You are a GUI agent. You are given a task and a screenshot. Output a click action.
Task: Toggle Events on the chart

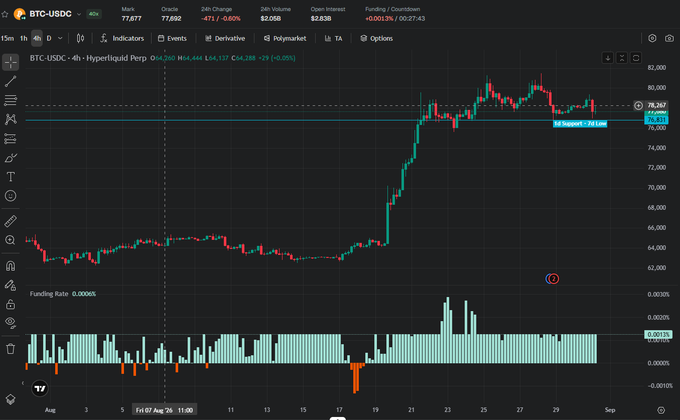click(172, 38)
